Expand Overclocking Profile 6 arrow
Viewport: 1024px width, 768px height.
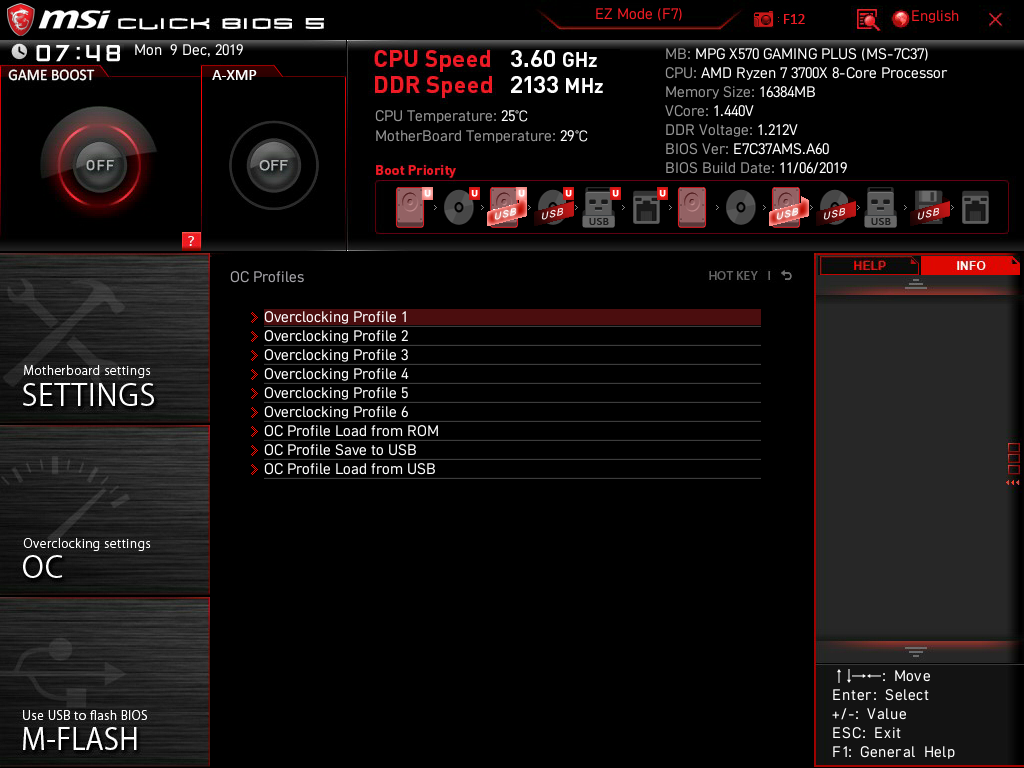click(x=255, y=412)
